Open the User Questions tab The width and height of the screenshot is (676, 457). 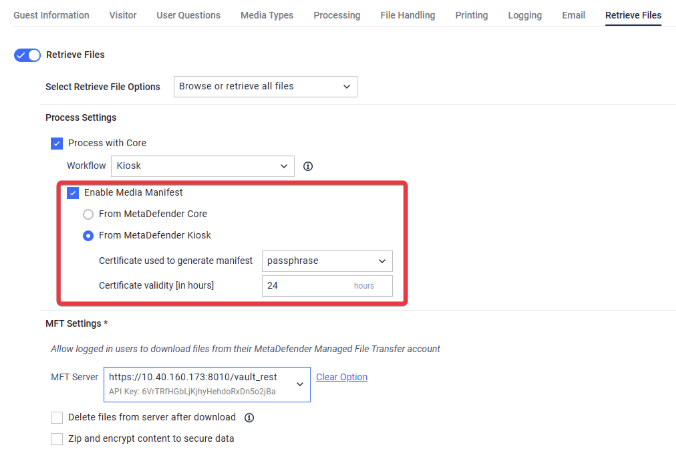188,15
